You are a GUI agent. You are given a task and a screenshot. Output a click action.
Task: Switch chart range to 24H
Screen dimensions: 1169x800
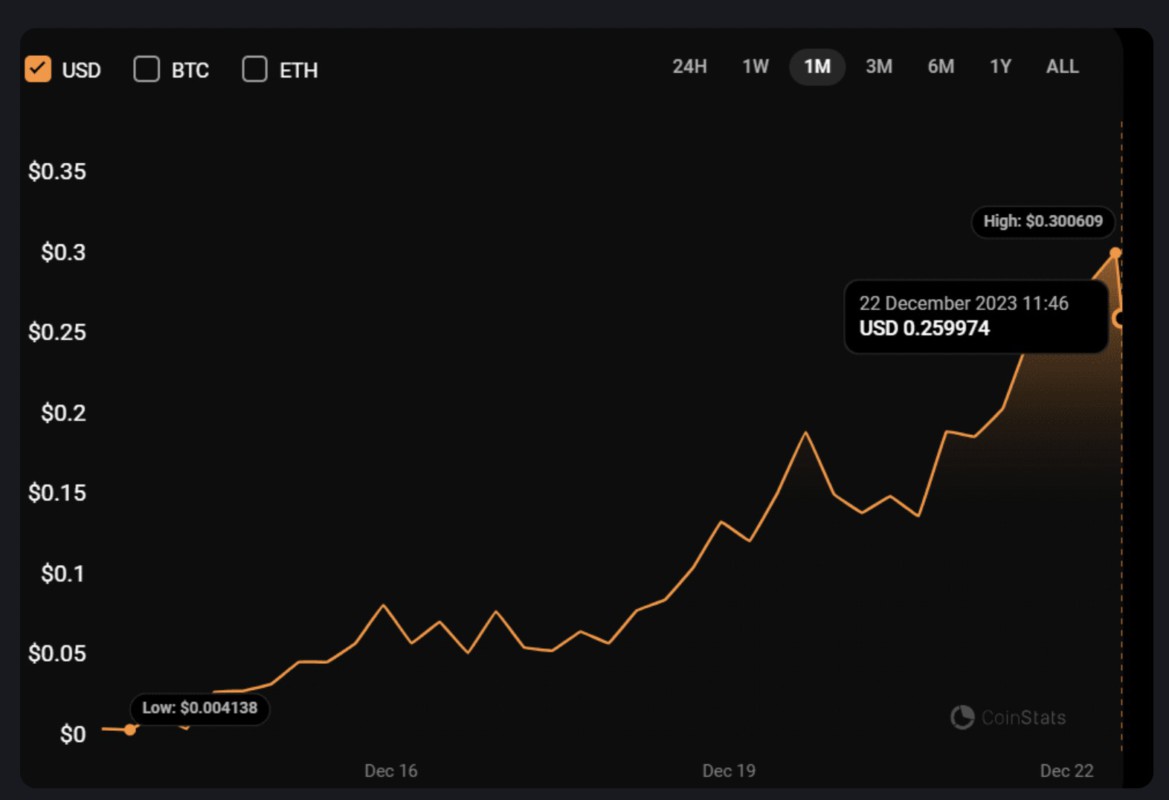689,67
